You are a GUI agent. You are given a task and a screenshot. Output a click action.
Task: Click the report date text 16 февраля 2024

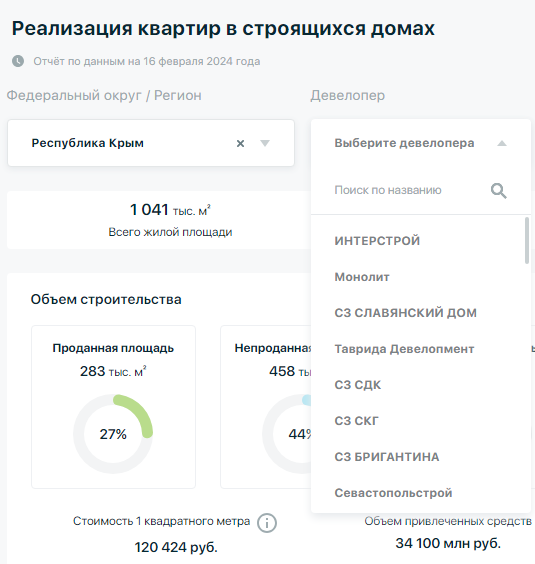pos(188,61)
